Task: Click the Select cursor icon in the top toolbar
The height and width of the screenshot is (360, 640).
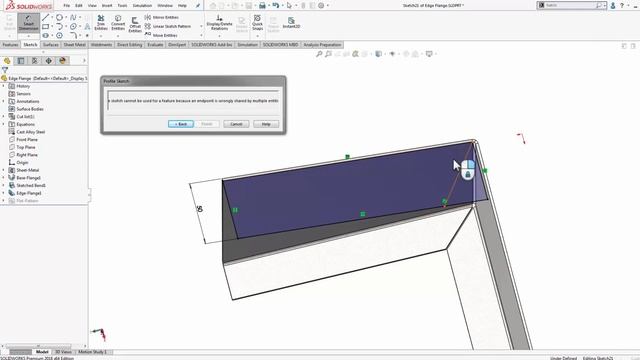Action: 289,6
